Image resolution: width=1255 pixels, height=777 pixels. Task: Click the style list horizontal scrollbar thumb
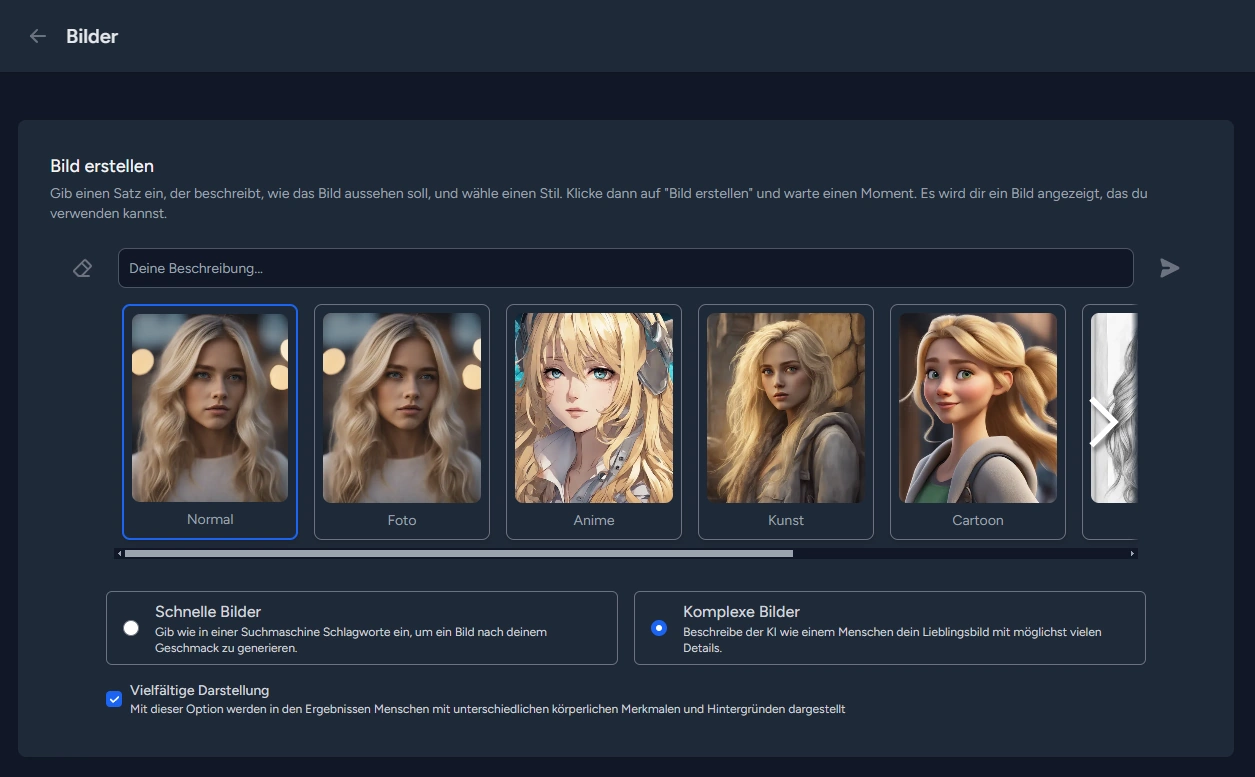[458, 553]
